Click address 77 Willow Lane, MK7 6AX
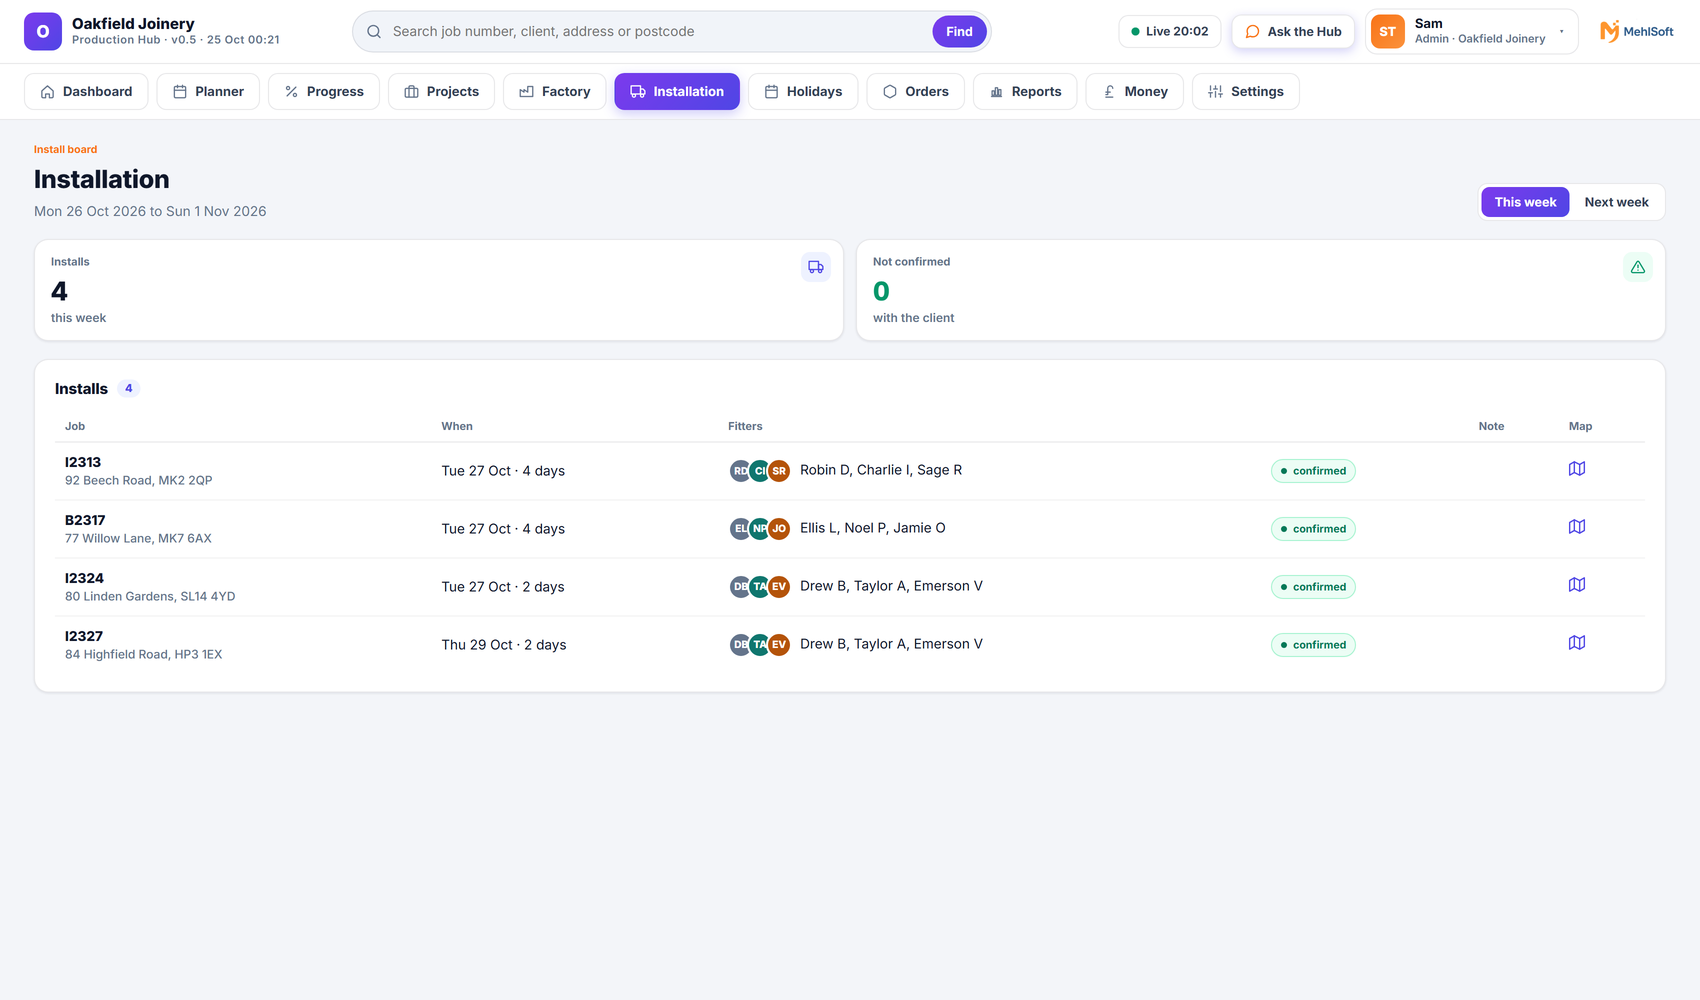Image resolution: width=1700 pixels, height=1000 pixels. 138,538
